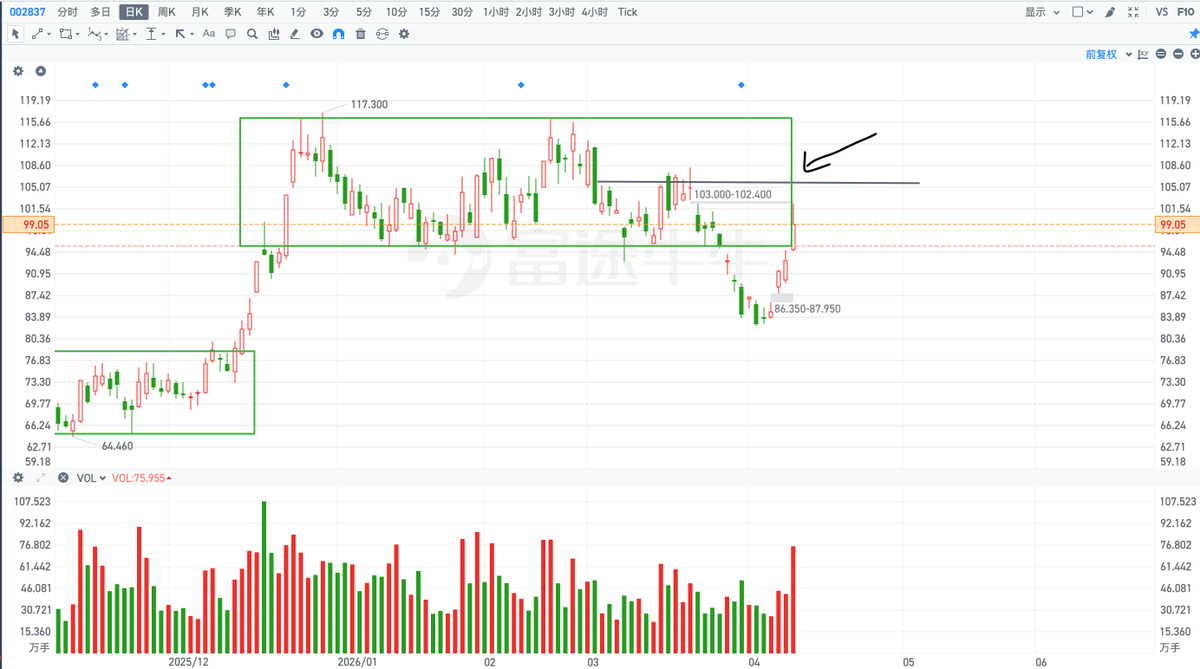Select the arrow cursor tool
The image size is (1200, 669).
pyautogui.click(x=15, y=34)
